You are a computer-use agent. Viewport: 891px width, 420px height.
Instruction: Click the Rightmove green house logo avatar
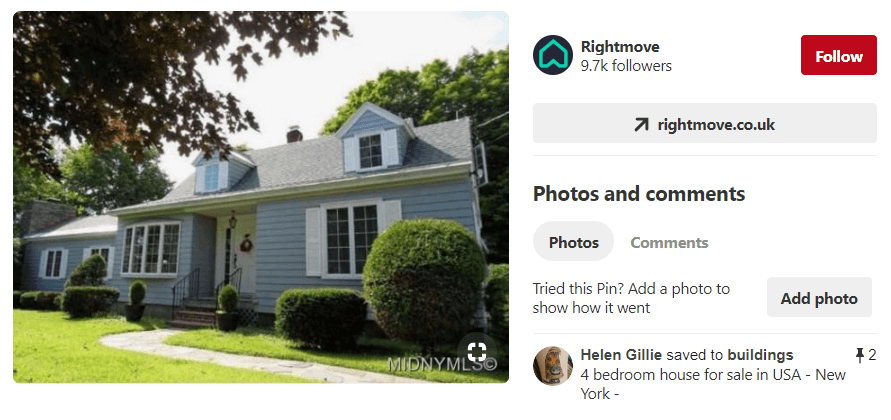click(x=552, y=55)
